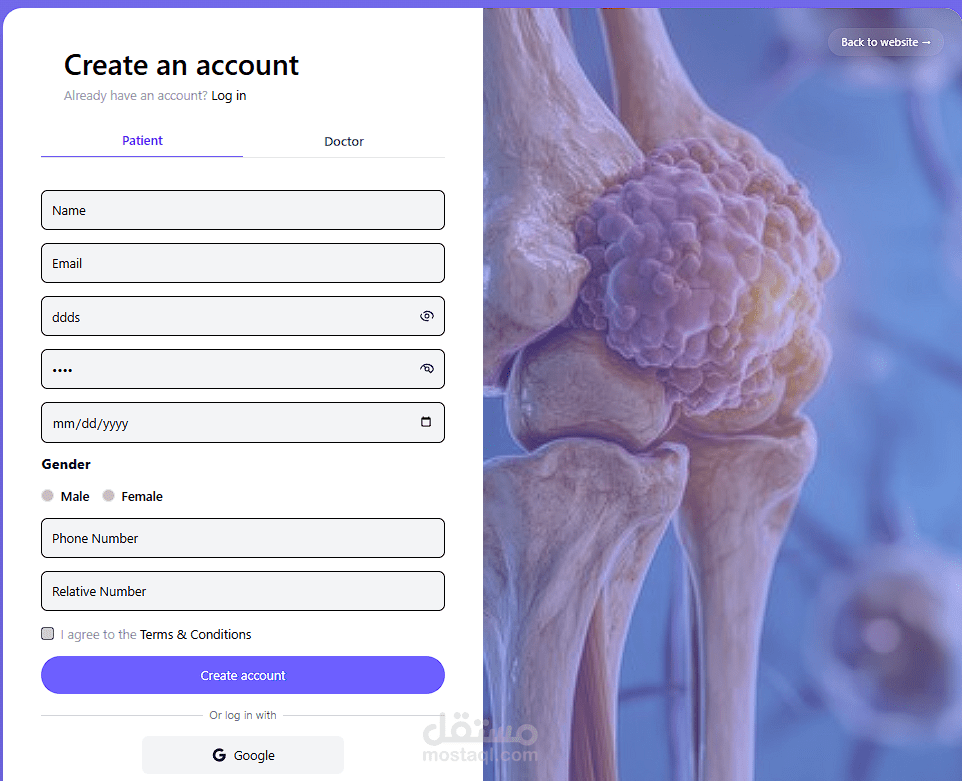The width and height of the screenshot is (962, 781).
Task: Select the Female radio button
Action: [109, 496]
